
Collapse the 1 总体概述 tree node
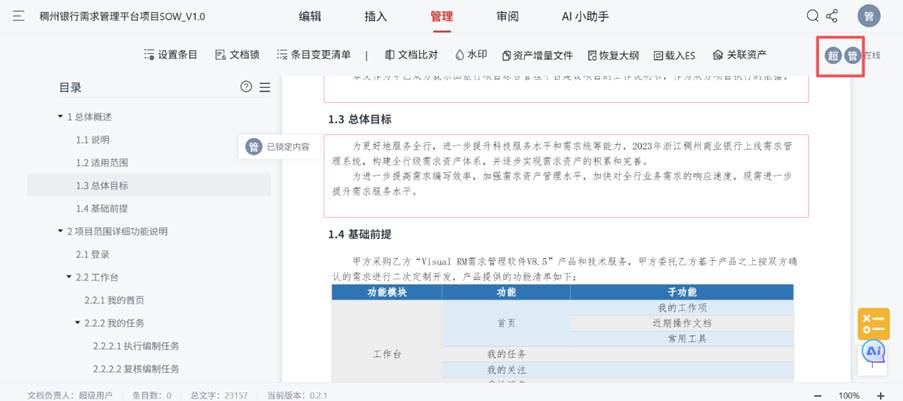[x=60, y=116]
